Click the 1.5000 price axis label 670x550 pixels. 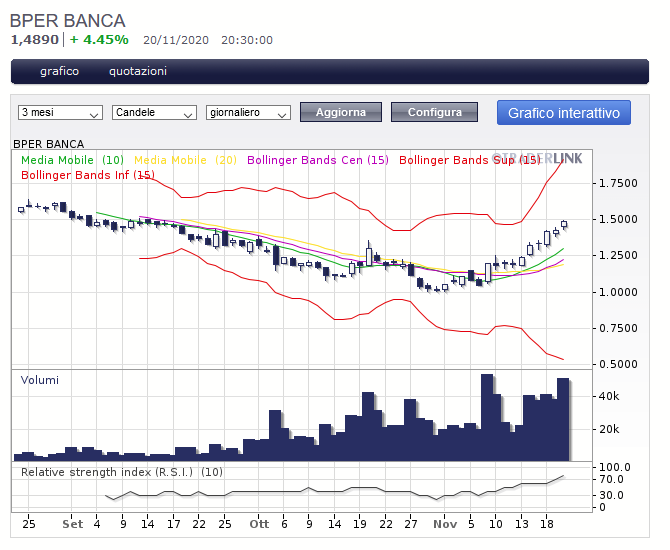click(618, 219)
